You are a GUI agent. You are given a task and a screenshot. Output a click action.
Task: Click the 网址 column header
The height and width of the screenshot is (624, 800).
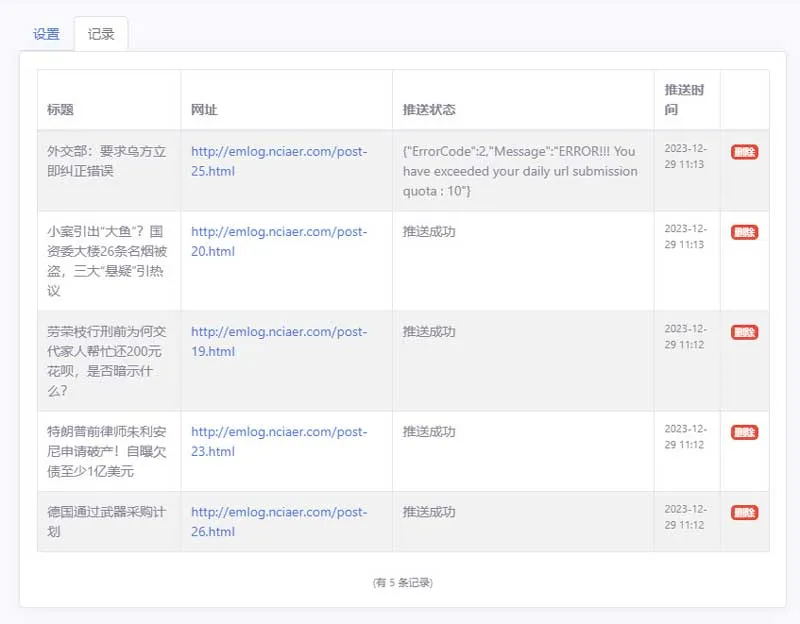[x=204, y=110]
